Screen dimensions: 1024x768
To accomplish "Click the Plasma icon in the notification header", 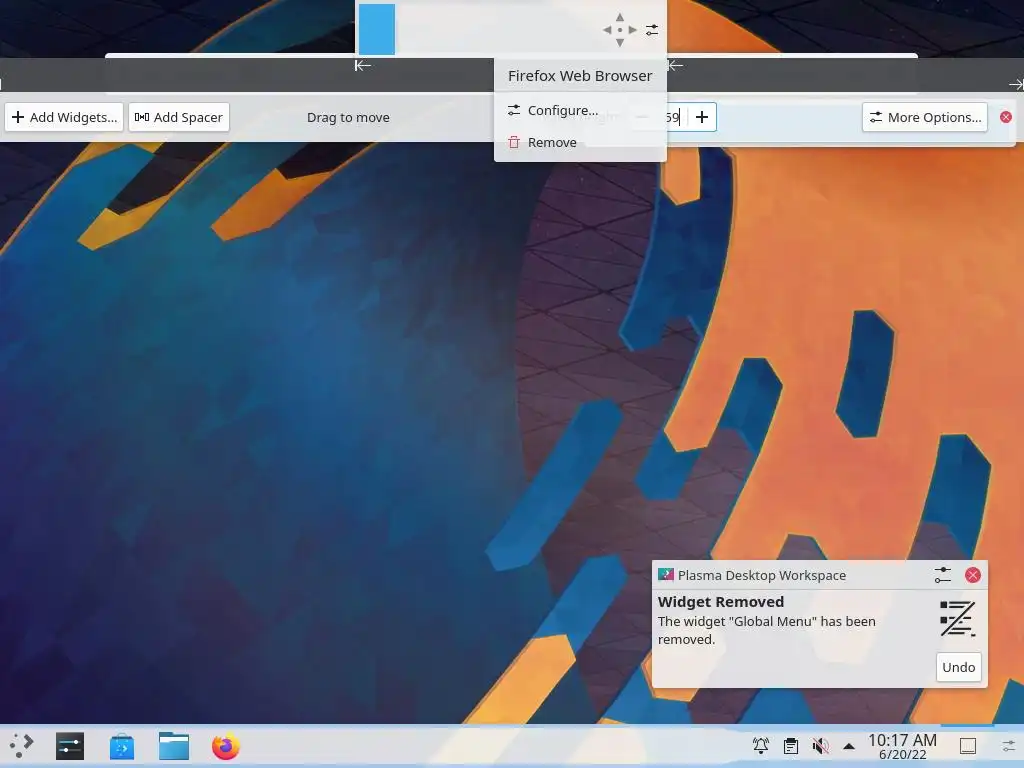I will [x=665, y=575].
